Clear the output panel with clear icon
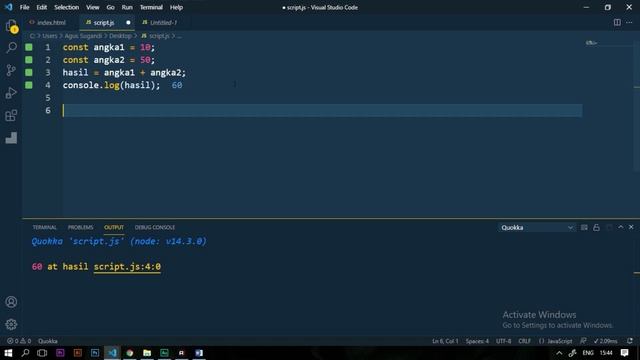The width and height of the screenshot is (640, 360). 584,227
